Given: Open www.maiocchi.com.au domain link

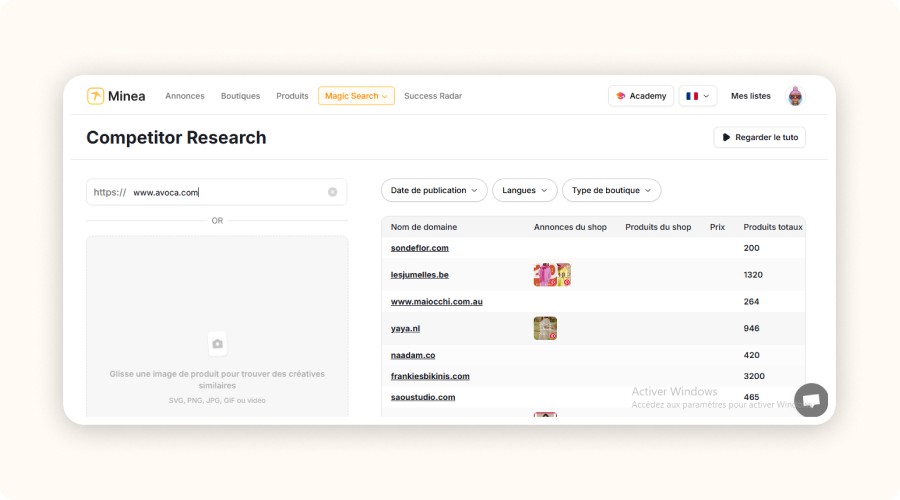Looking at the screenshot, I should [437, 301].
